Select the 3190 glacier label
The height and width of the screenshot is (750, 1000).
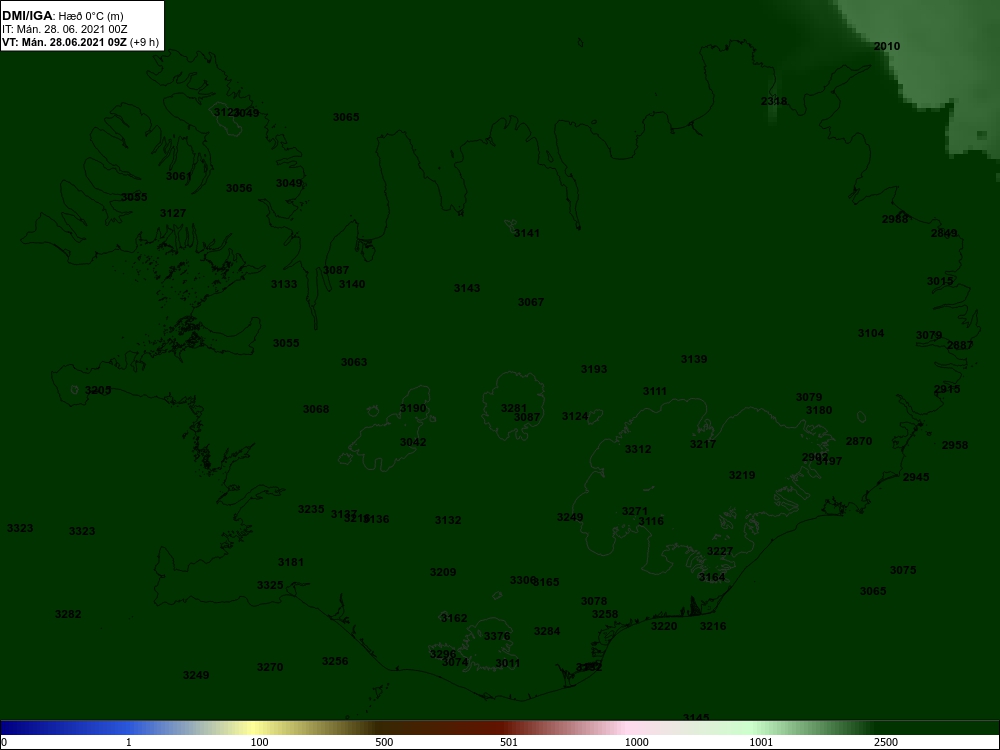[x=413, y=408]
